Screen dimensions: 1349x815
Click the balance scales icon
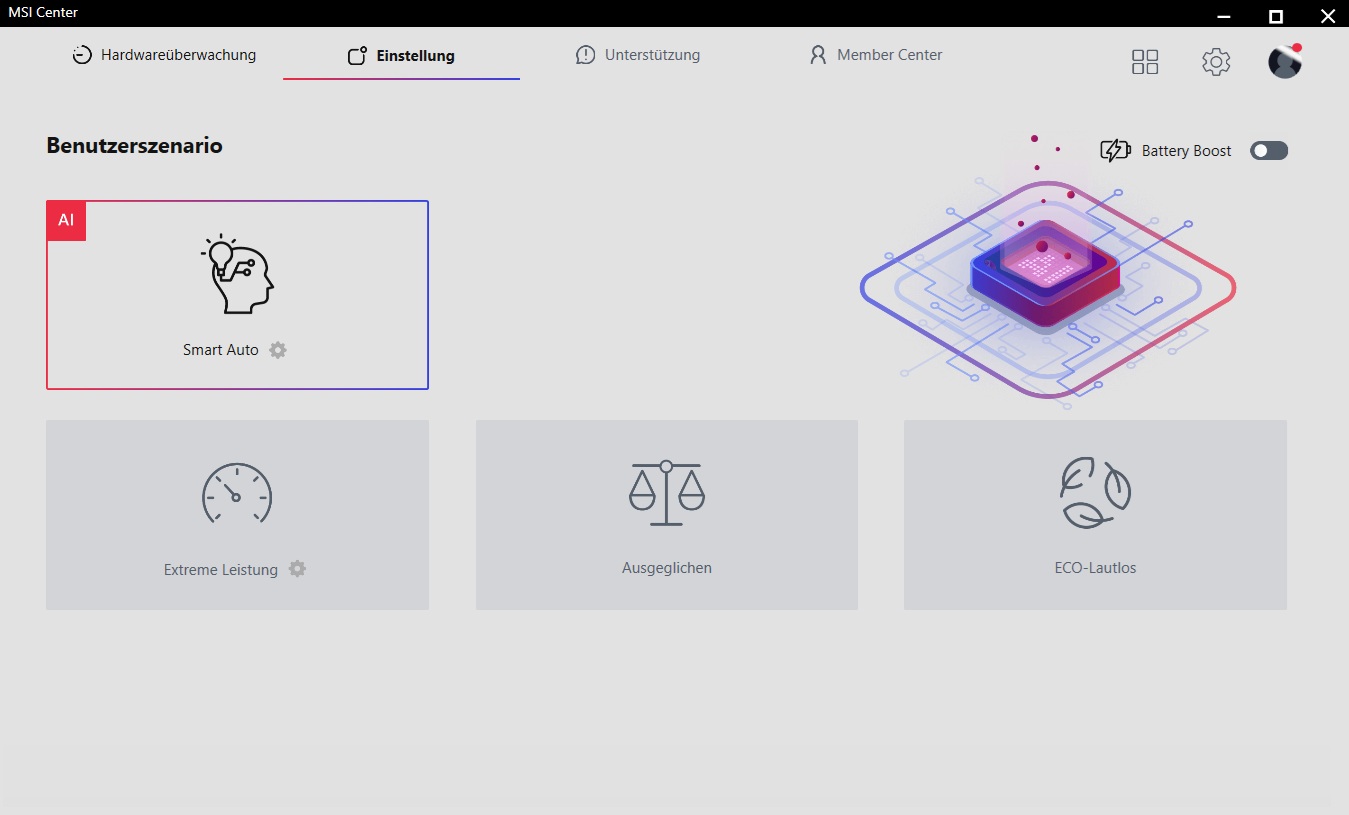click(666, 493)
